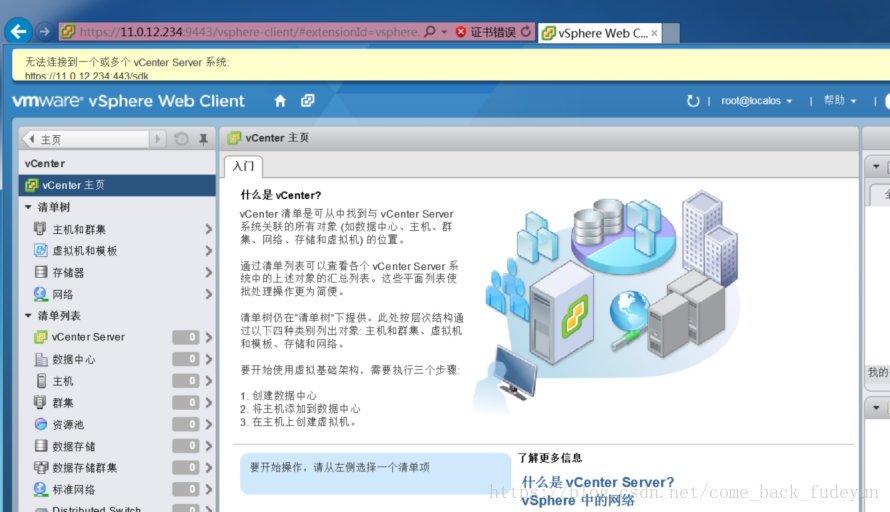Switch to the 入门 tab
Image resolution: width=890 pixels, height=512 pixels.
point(244,166)
